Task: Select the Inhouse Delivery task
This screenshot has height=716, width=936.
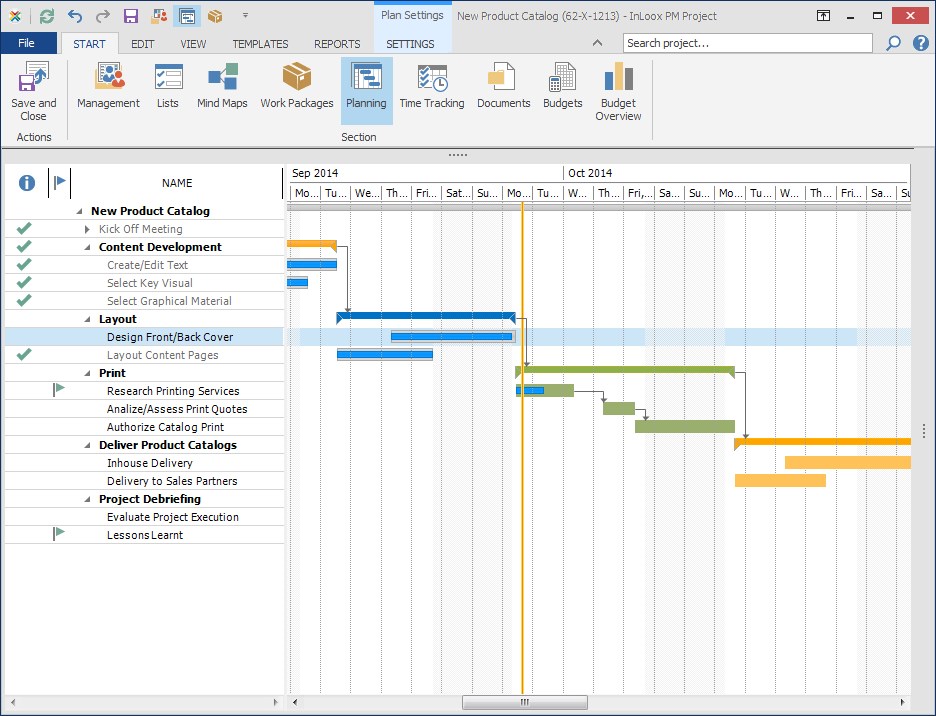Action: (150, 463)
